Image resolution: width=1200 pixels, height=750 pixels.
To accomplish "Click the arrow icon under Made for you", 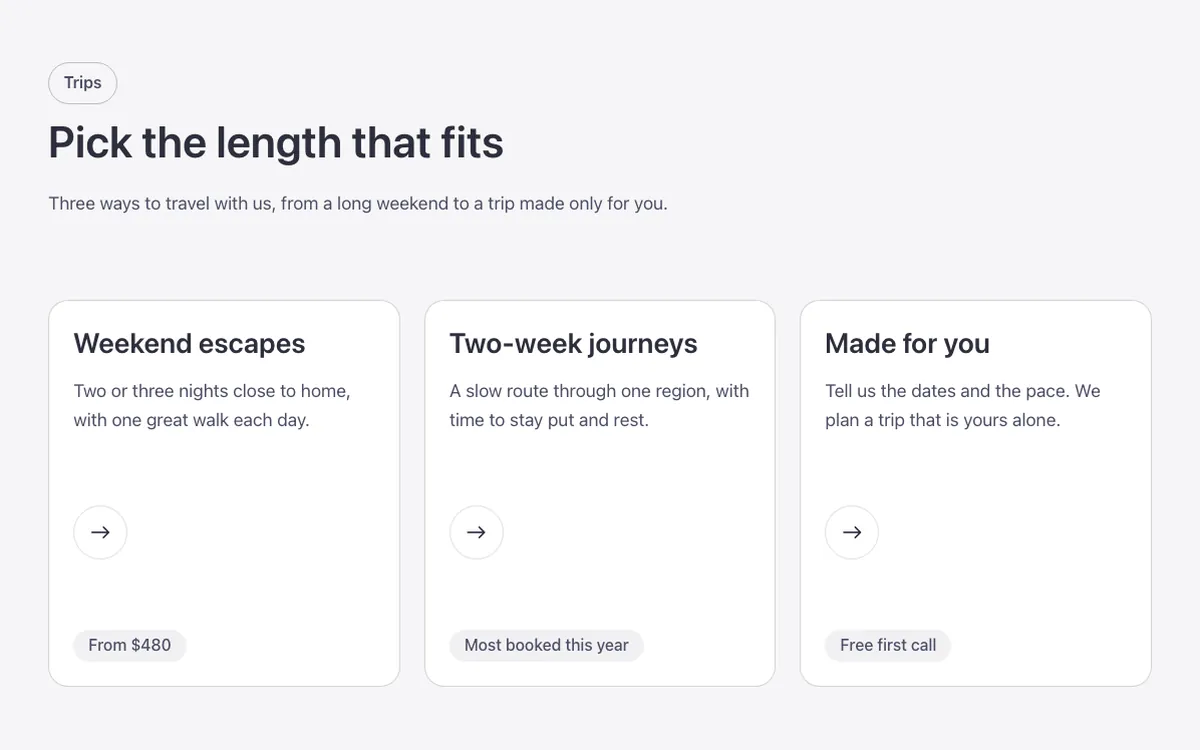I will tap(852, 532).
